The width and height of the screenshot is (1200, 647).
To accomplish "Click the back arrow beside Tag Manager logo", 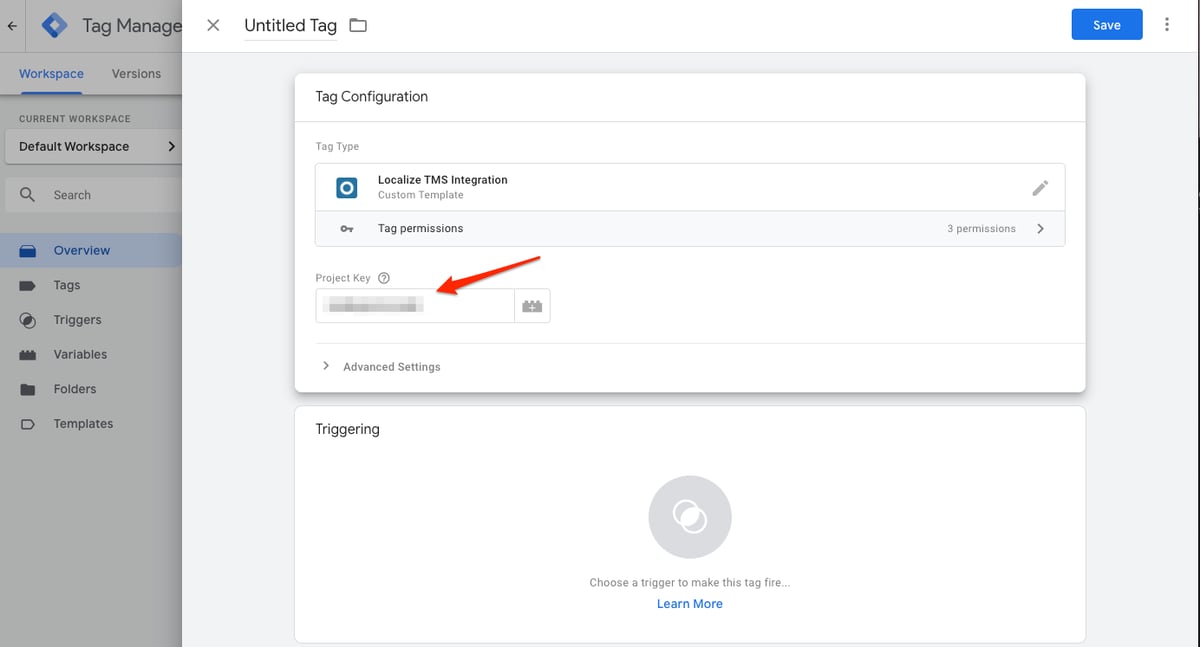I will [12, 26].
